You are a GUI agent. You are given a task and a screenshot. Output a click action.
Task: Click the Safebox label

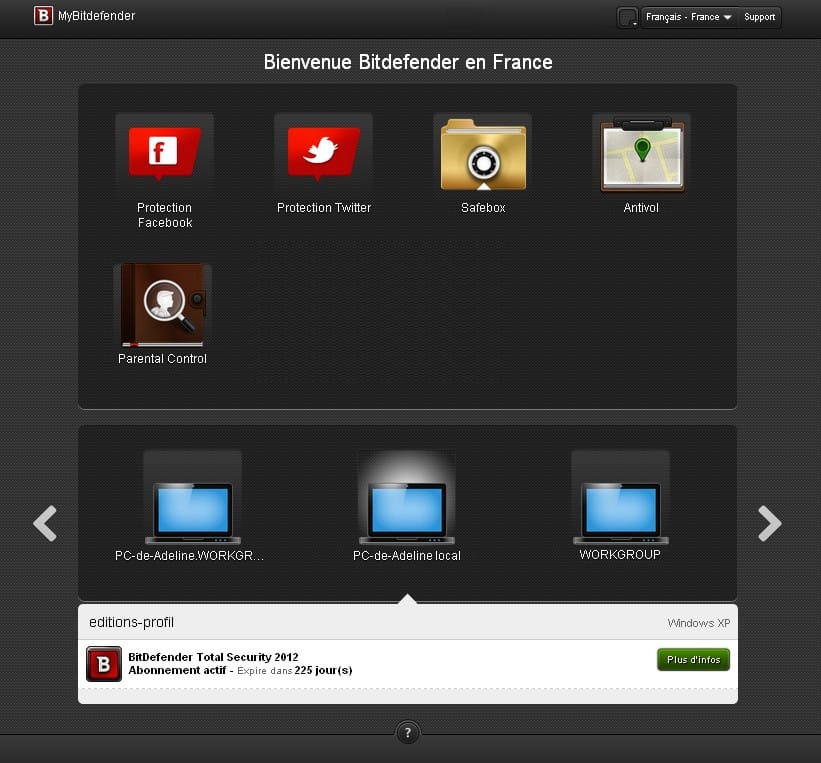pyautogui.click(x=483, y=208)
